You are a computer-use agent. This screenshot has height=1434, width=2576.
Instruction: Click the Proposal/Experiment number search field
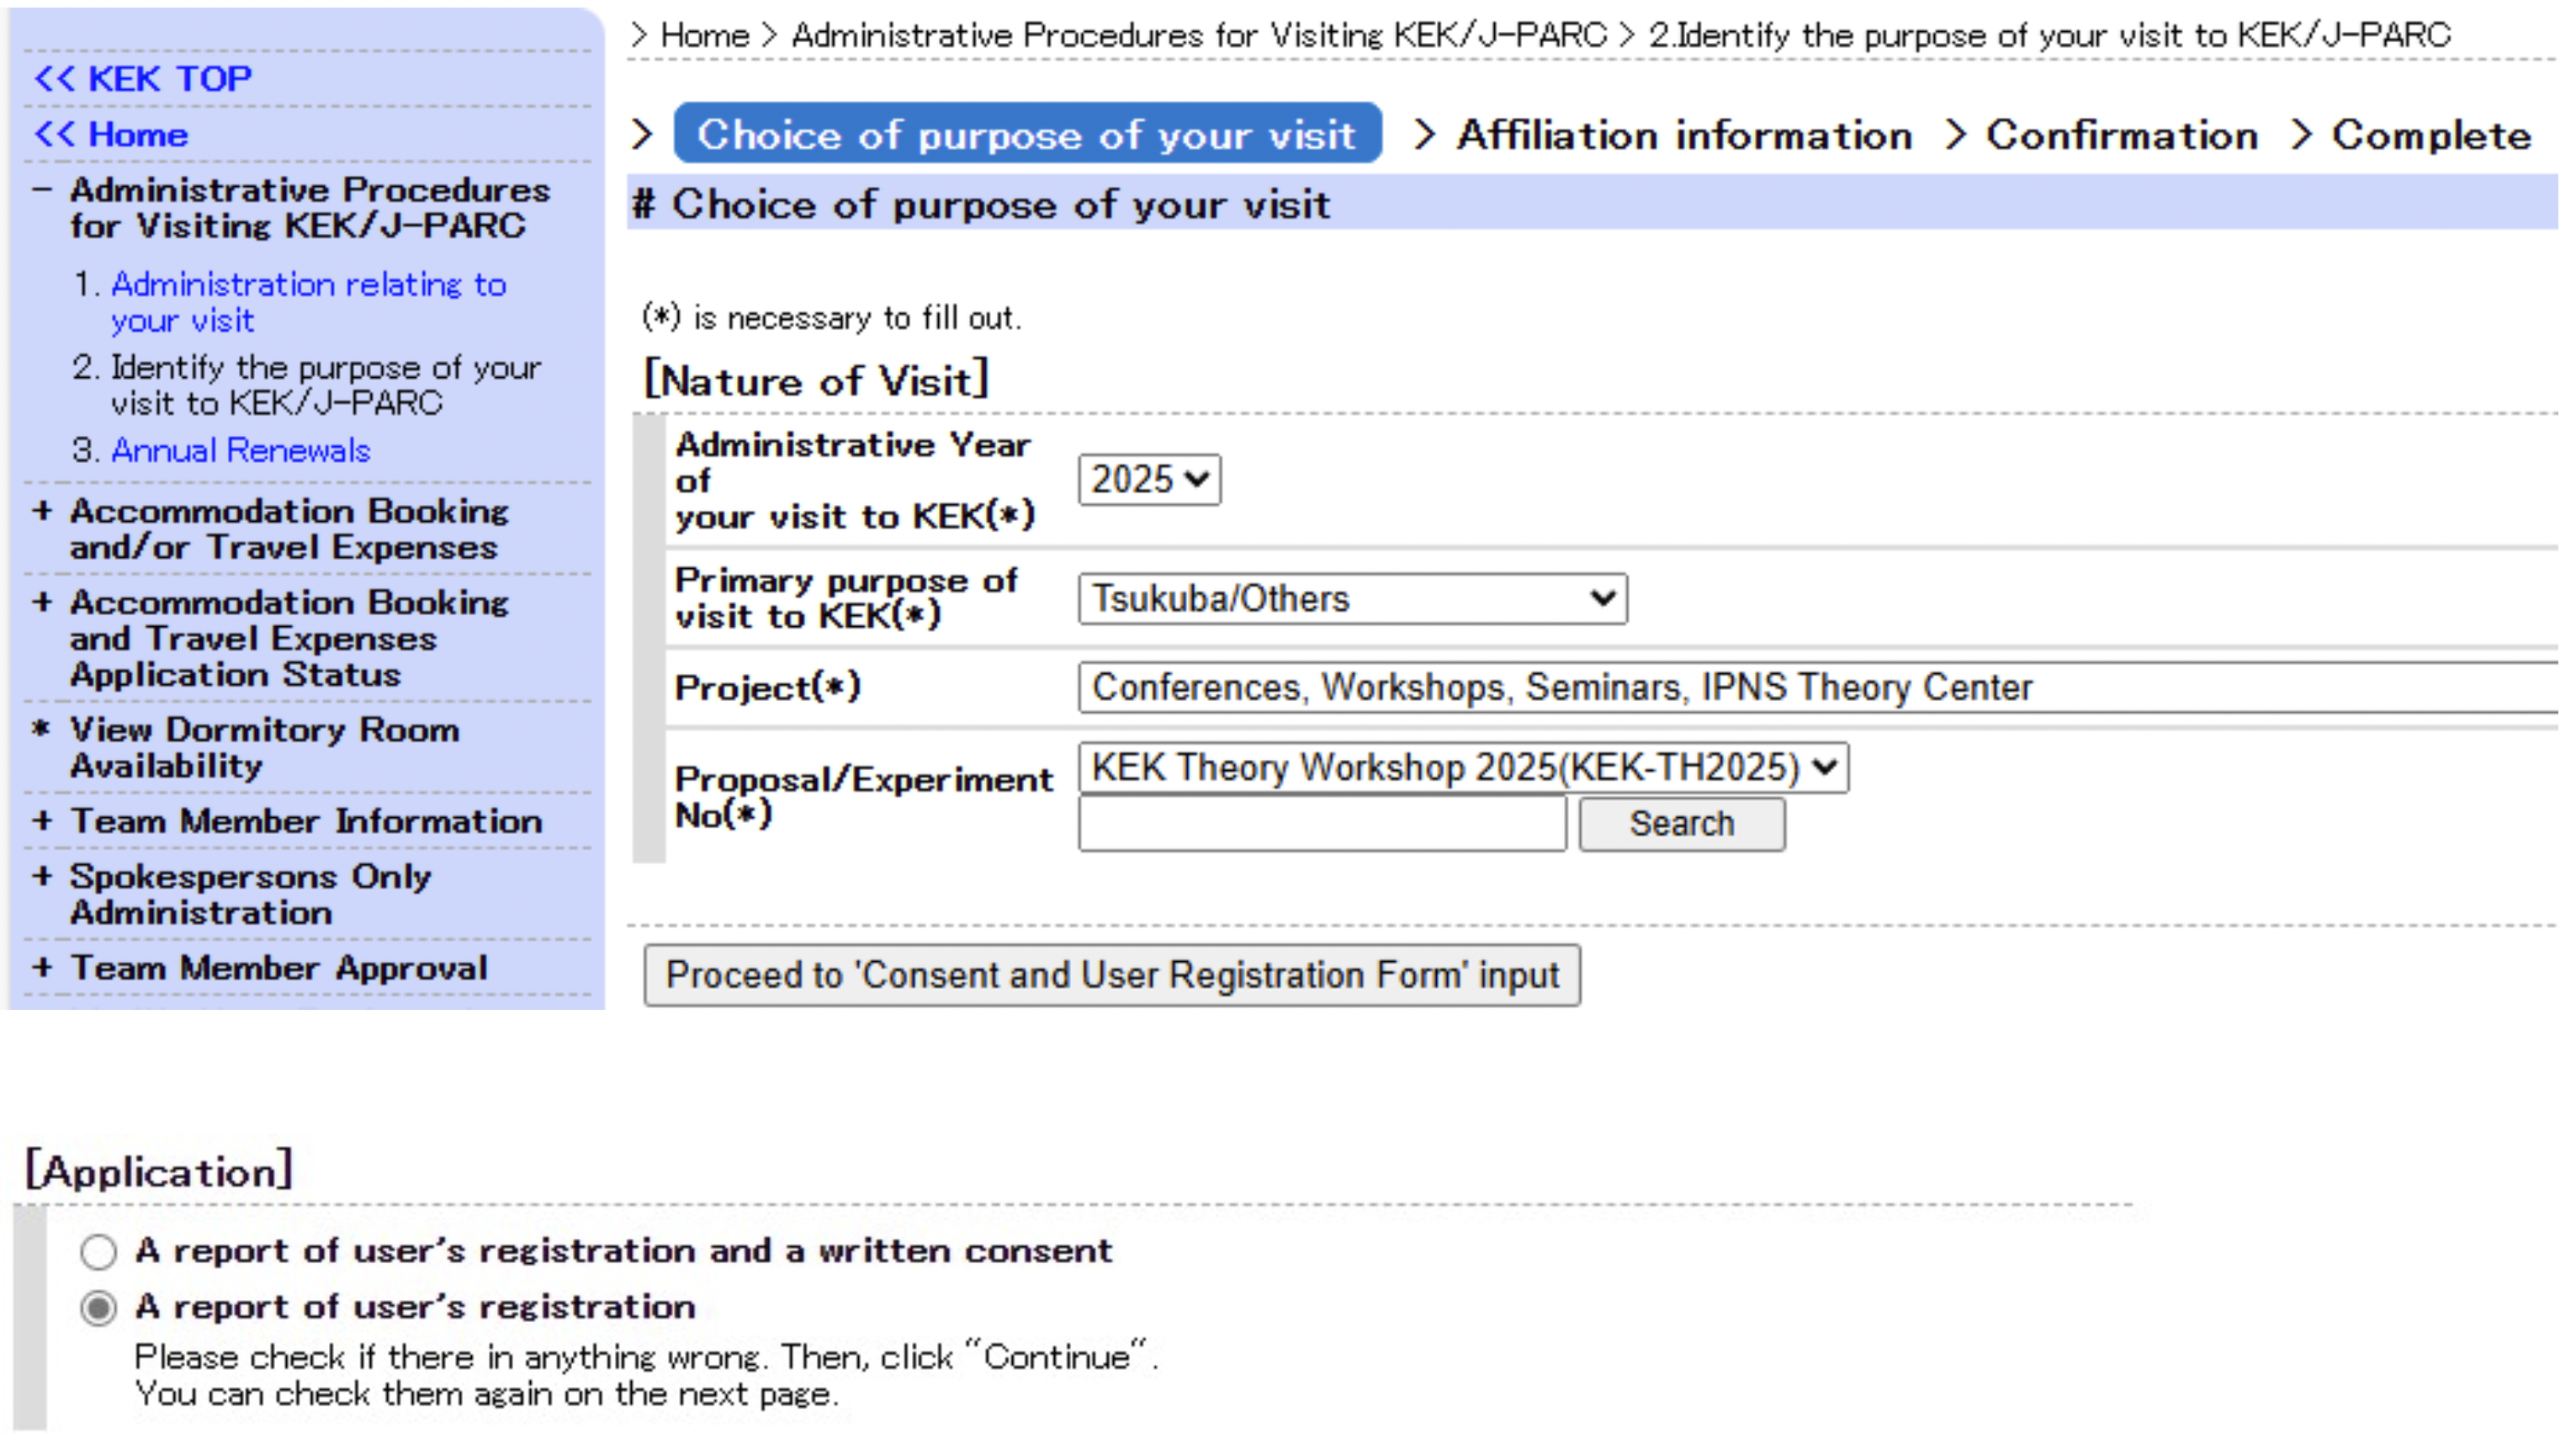(1322, 824)
